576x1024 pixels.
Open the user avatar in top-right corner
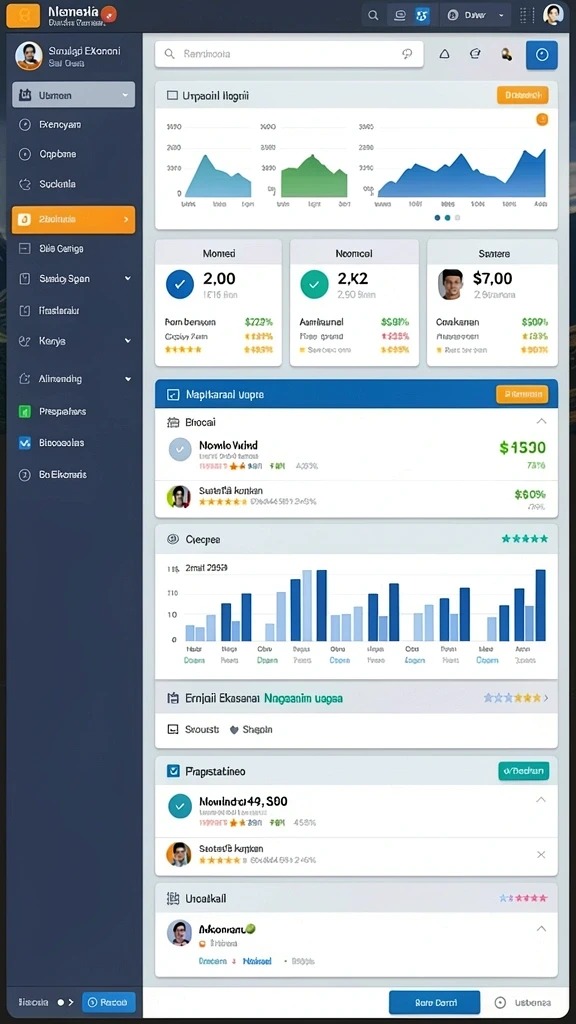point(552,15)
